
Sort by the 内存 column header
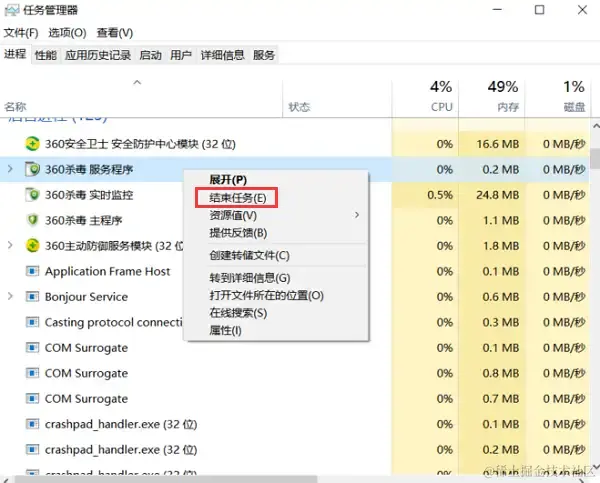pos(492,97)
